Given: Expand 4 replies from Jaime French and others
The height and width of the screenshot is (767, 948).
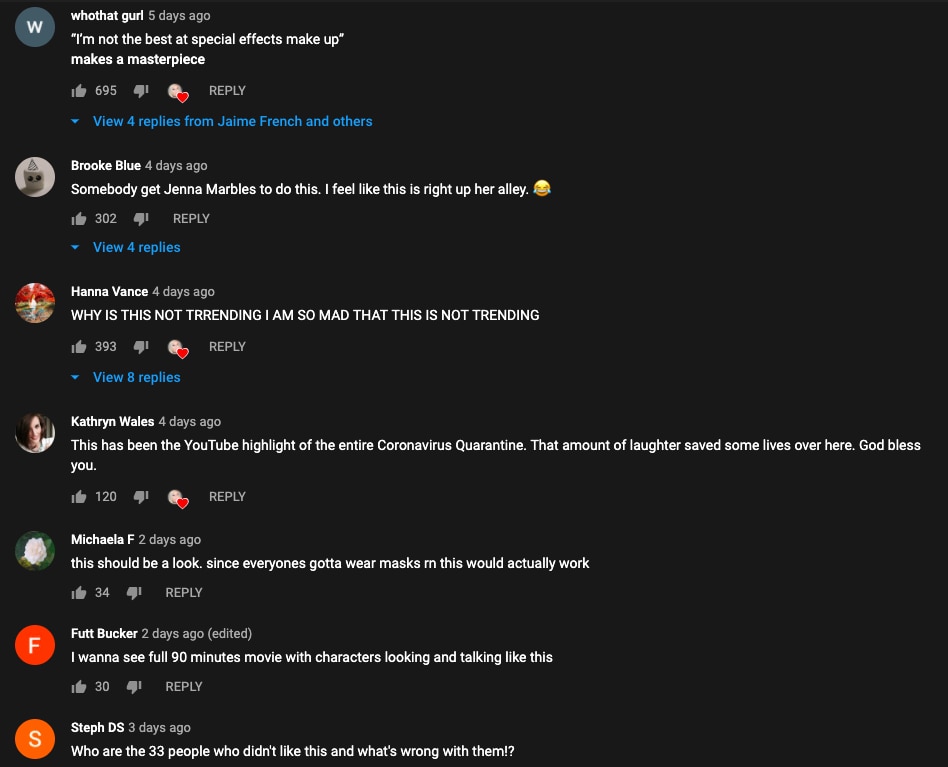Looking at the screenshot, I should tap(232, 121).
